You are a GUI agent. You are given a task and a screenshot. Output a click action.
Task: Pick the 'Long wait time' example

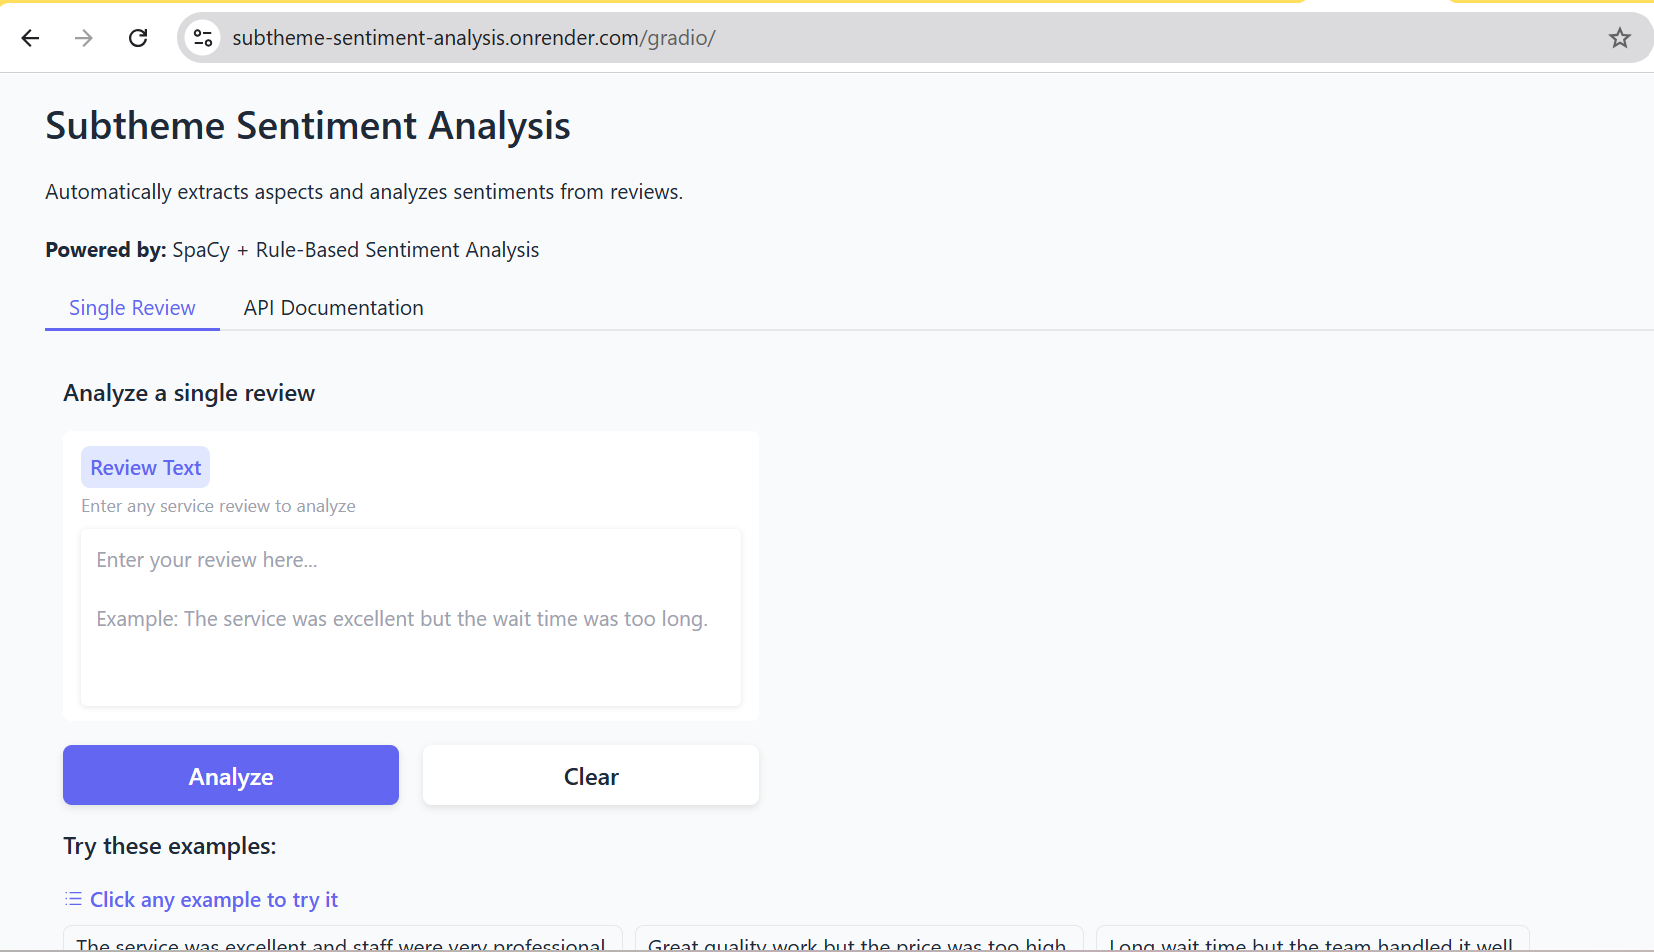tap(1311, 942)
